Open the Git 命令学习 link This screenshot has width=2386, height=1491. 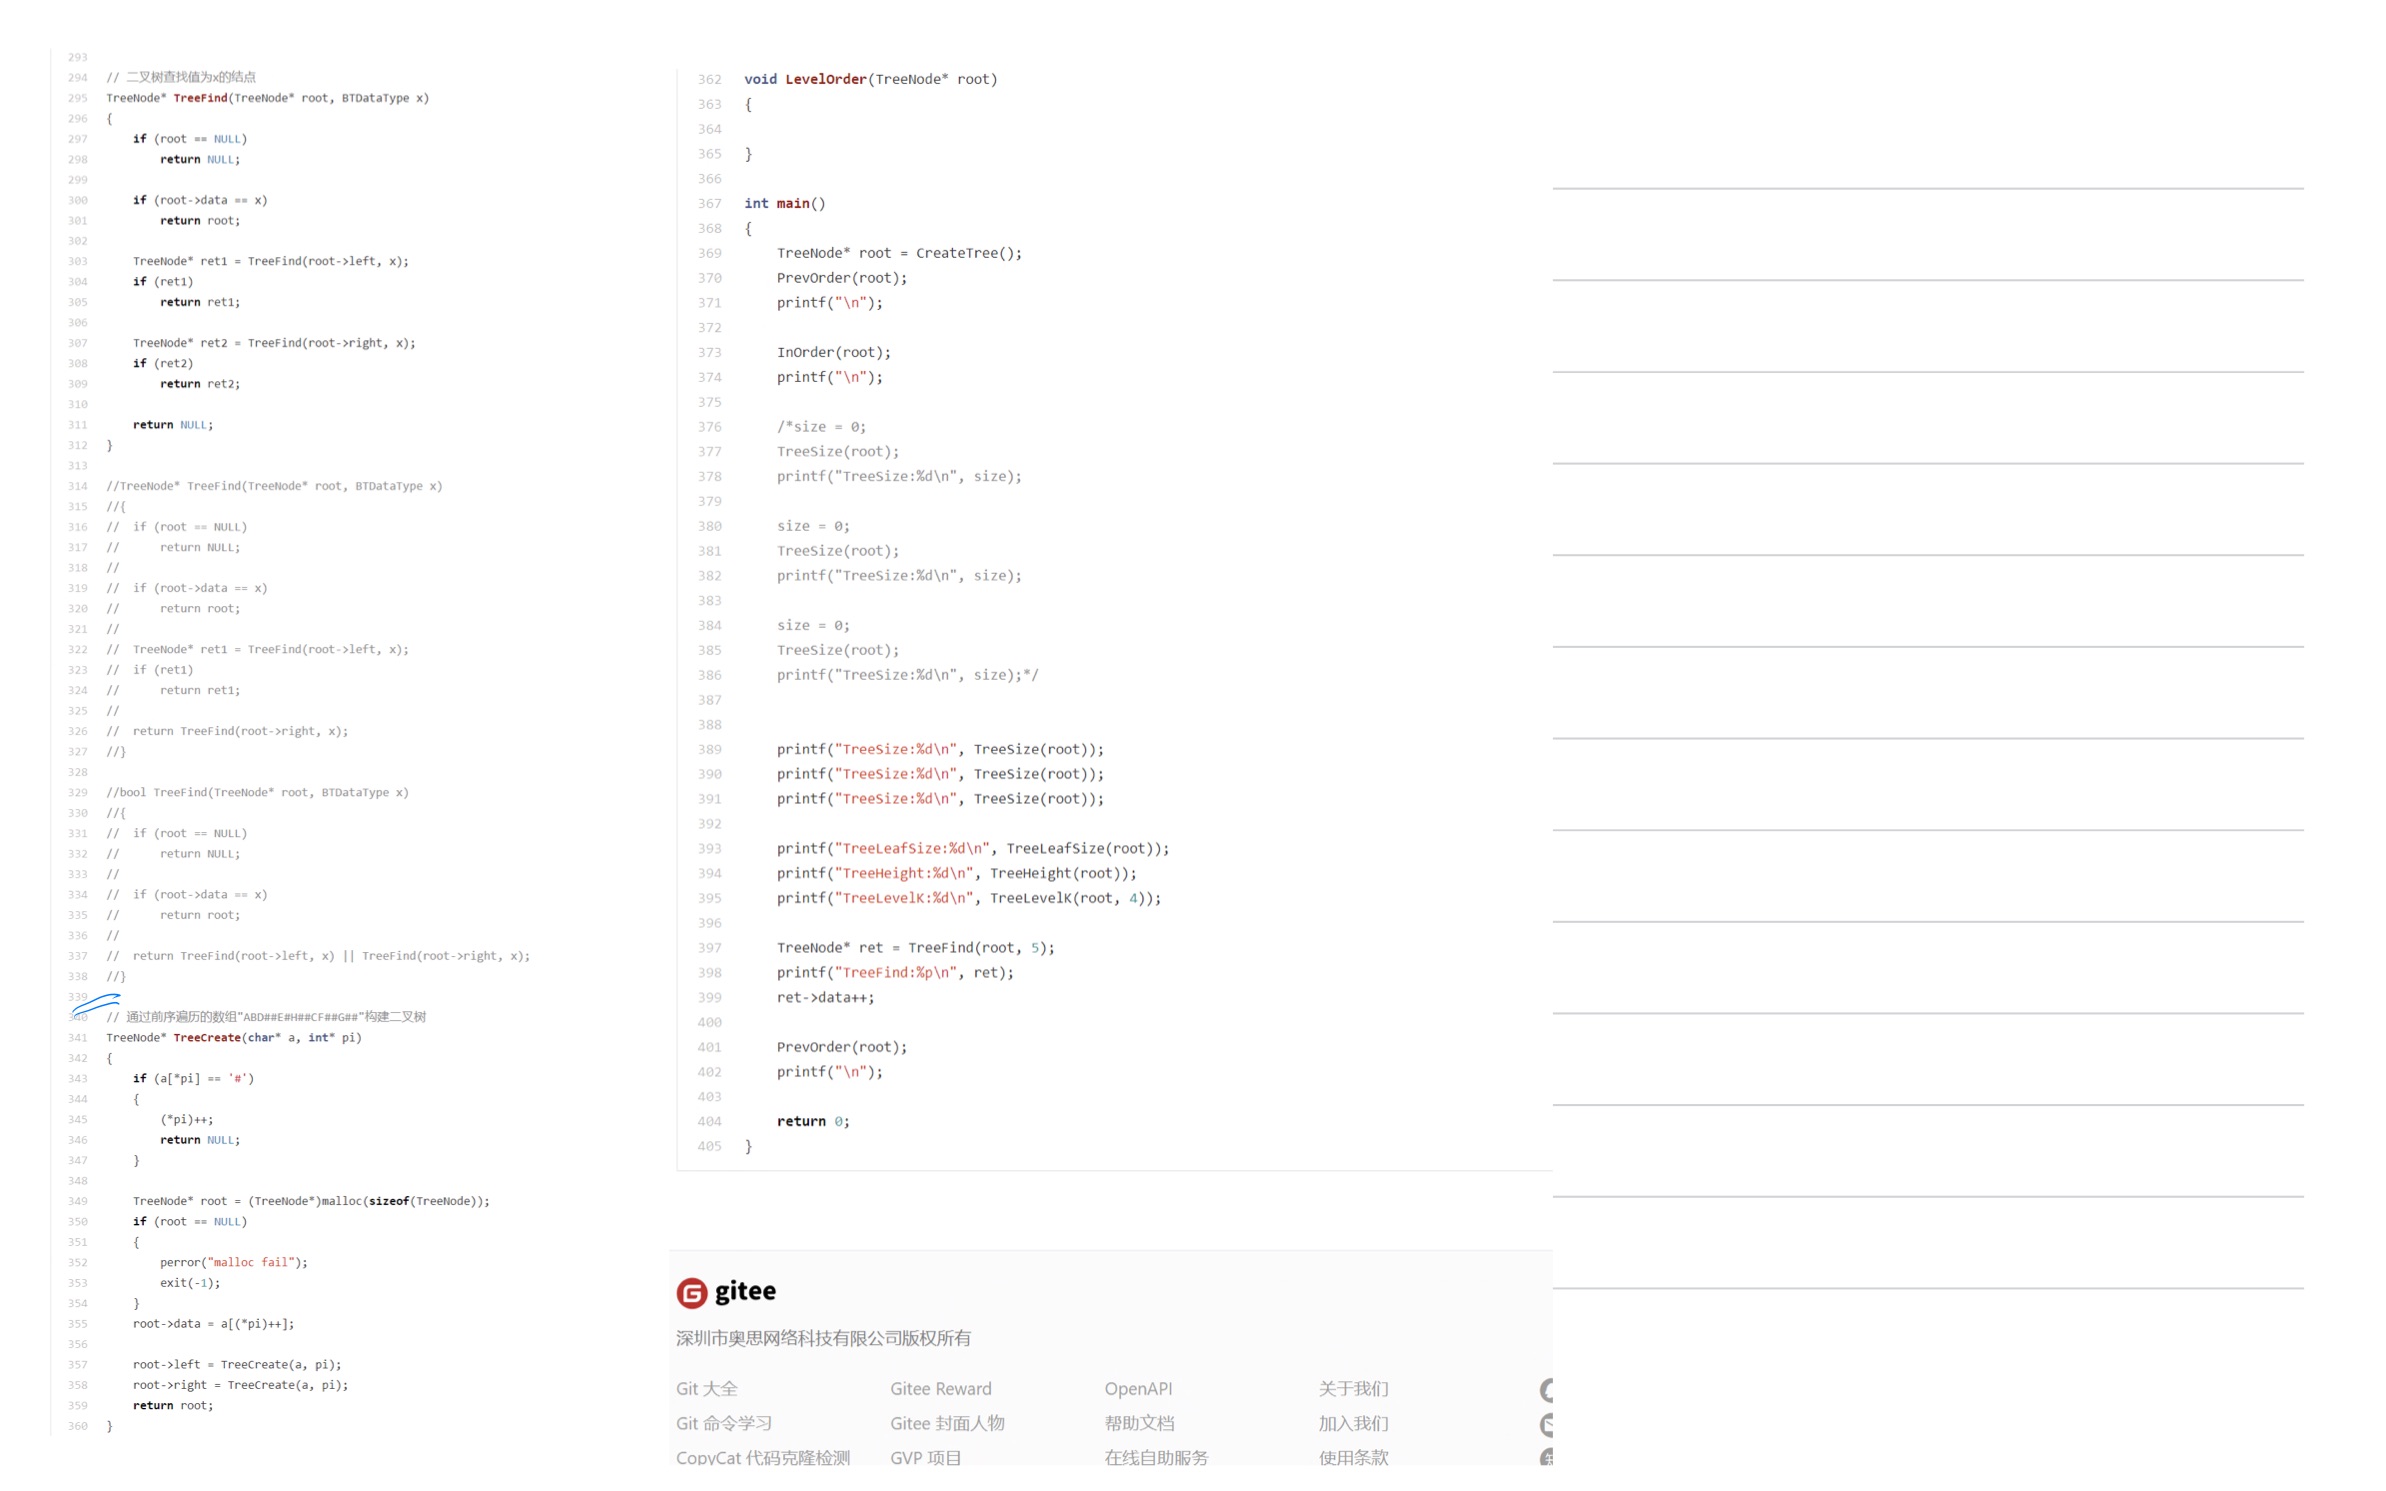[723, 1422]
